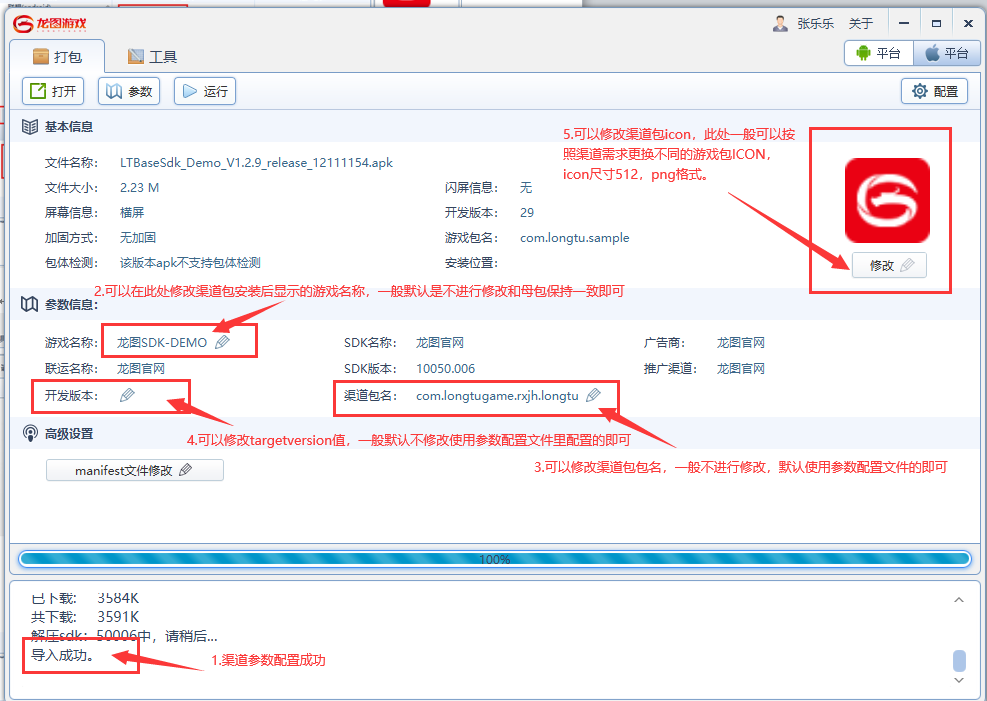Click the 基本信息 section book icon
987x701 pixels.
coord(30,127)
